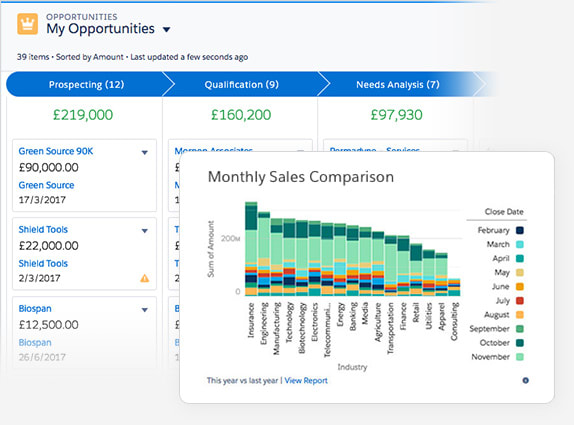This screenshot has width=574, height=425.
Task: Click the July red legend swatch
Action: pyautogui.click(x=519, y=301)
